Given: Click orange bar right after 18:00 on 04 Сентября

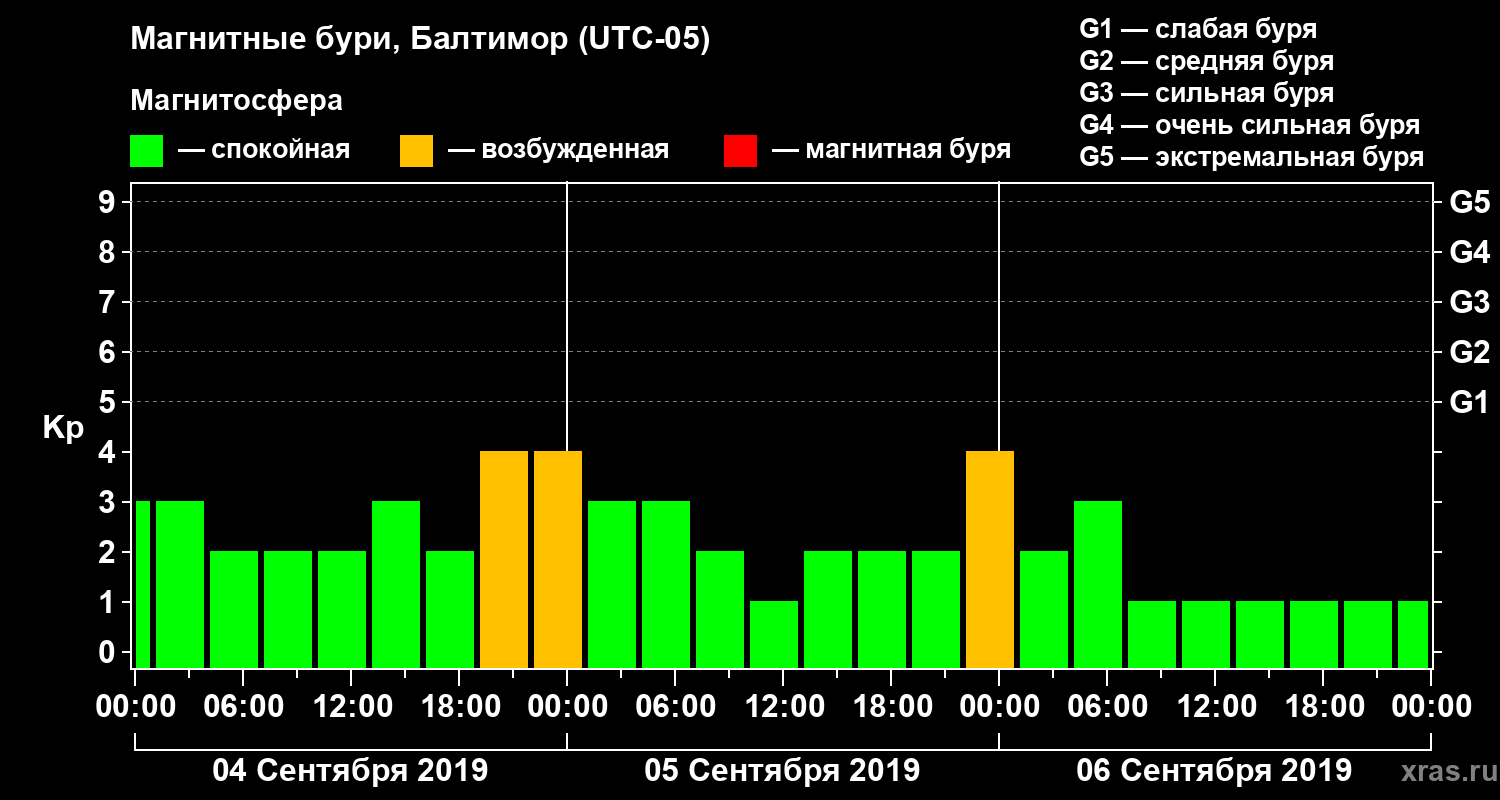Looking at the screenshot, I should tap(504, 559).
